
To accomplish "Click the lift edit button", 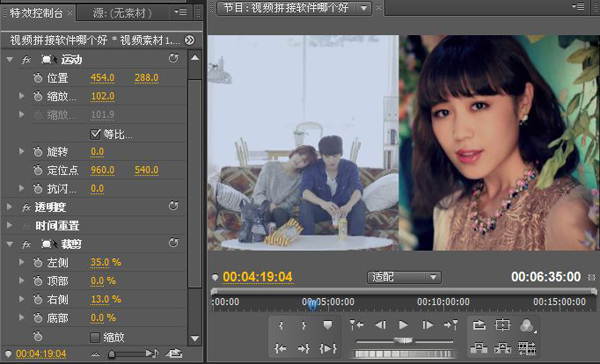I will pos(479,348).
